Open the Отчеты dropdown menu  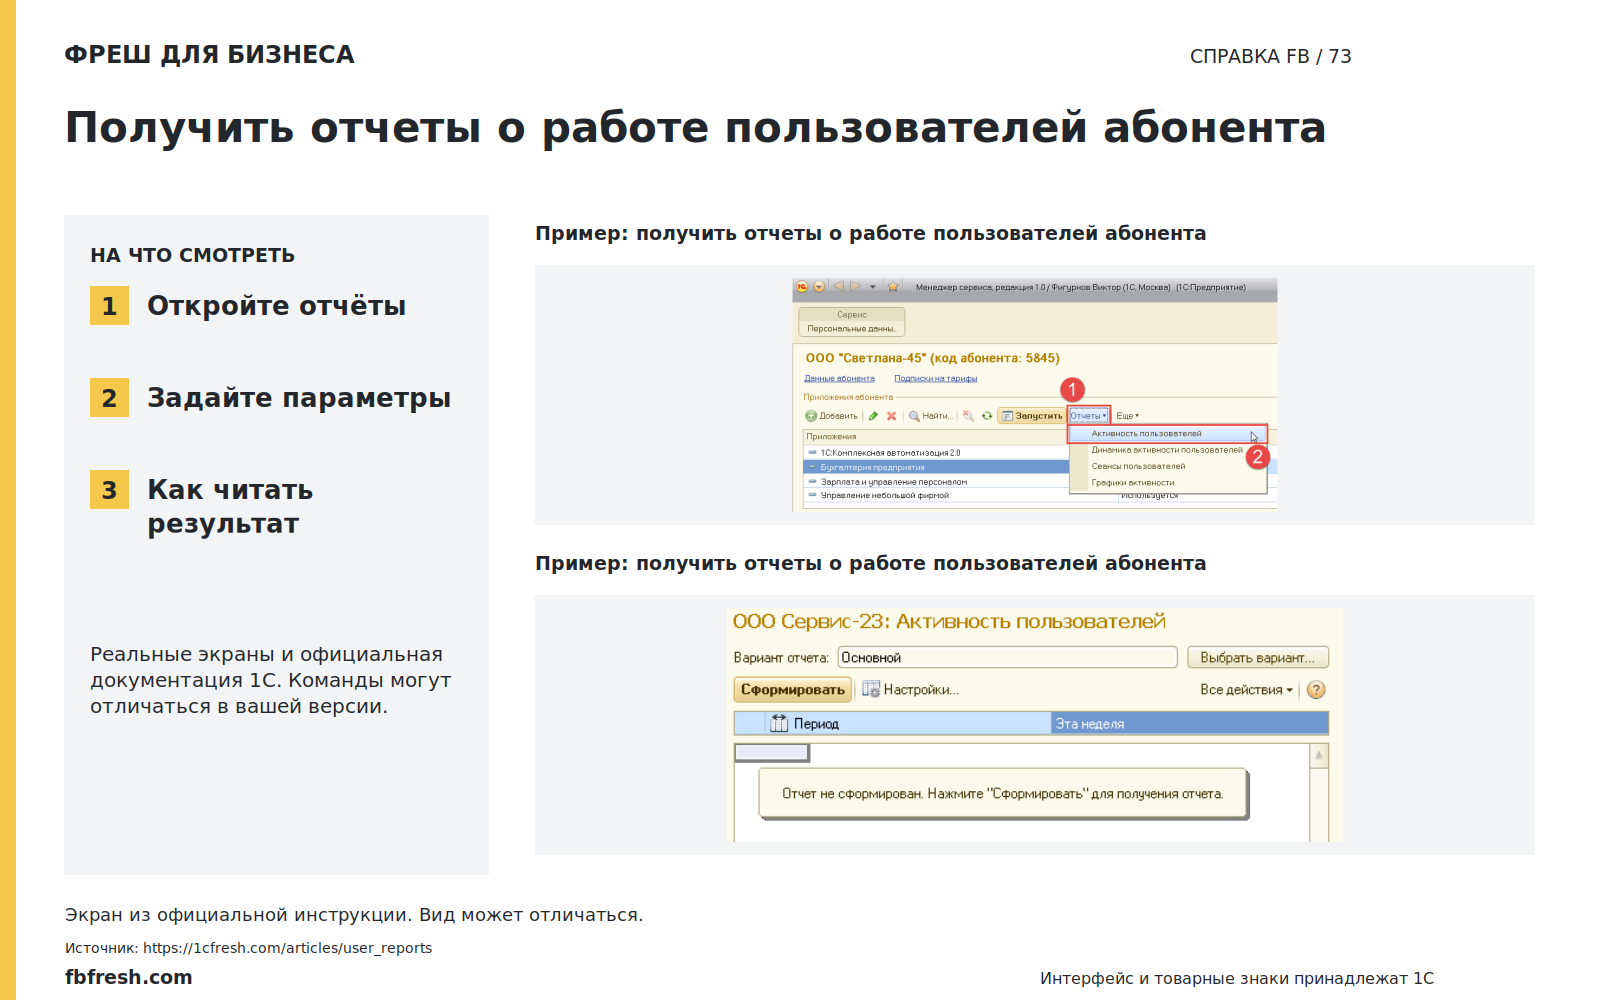pos(1089,416)
